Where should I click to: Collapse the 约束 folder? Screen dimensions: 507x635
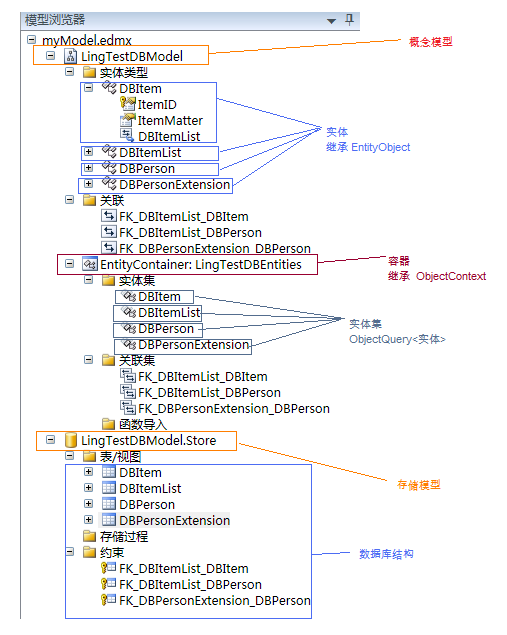pyautogui.click(x=69, y=552)
